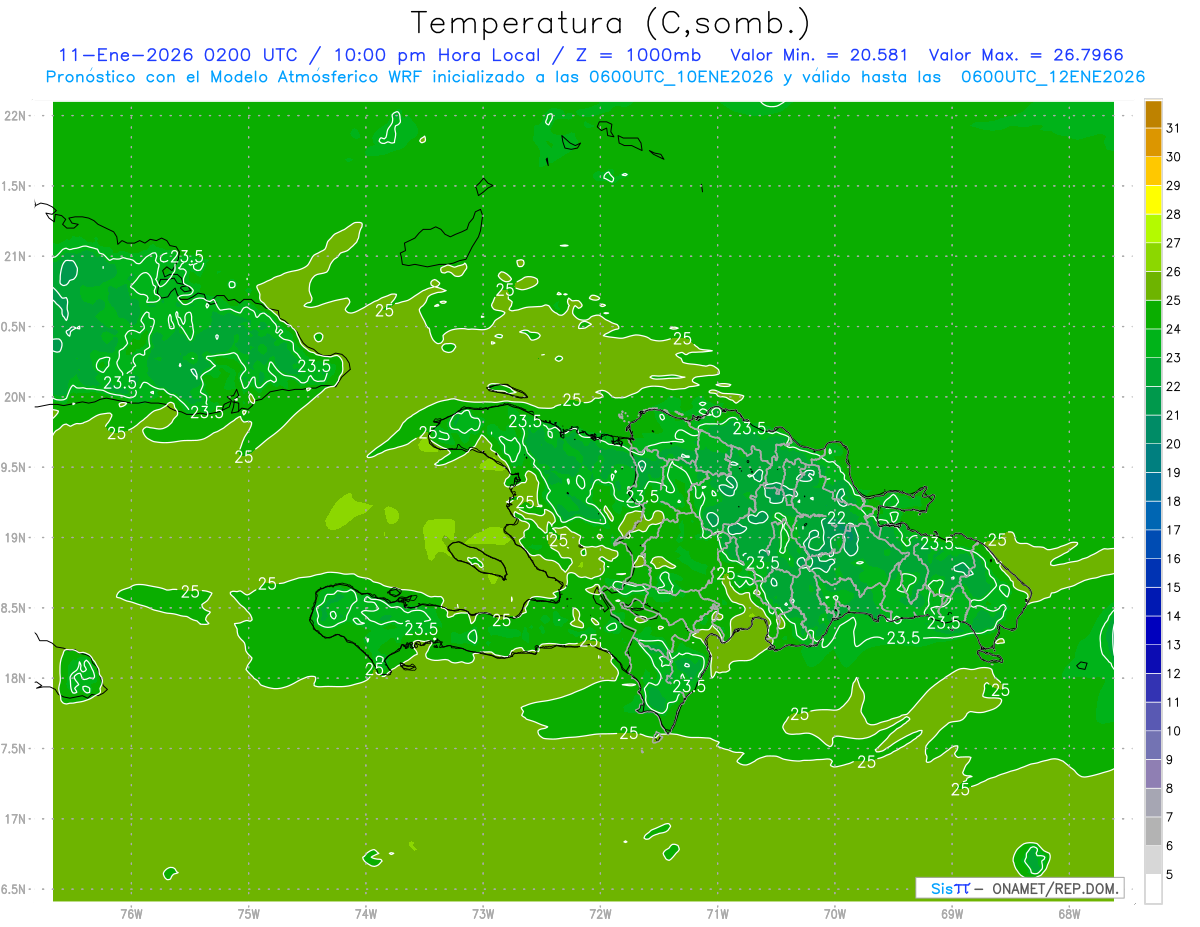The width and height of the screenshot is (1200, 927).
Task: Click the '71W' longitude axis label
Action: pos(717,913)
